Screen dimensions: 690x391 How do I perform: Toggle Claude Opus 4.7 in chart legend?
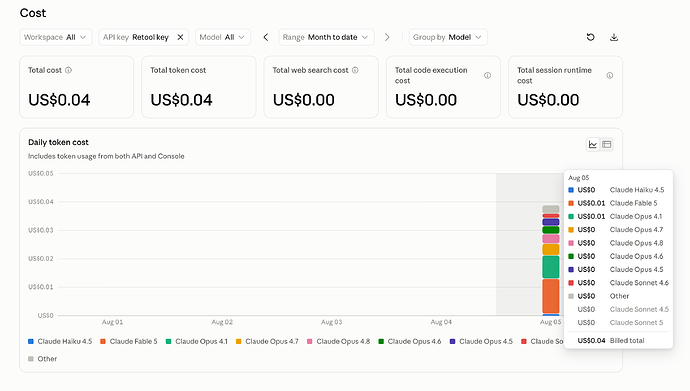pyautogui.click(x=267, y=341)
